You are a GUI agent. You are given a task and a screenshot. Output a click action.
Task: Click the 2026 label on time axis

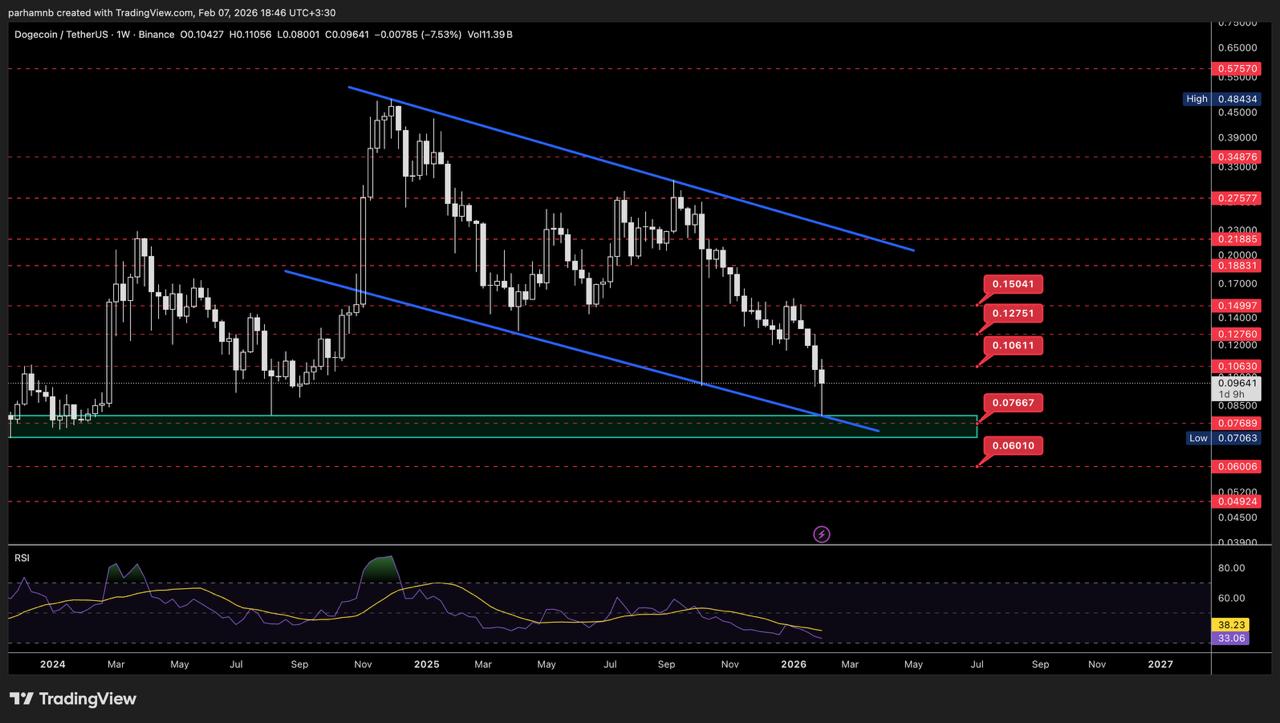[x=794, y=664]
